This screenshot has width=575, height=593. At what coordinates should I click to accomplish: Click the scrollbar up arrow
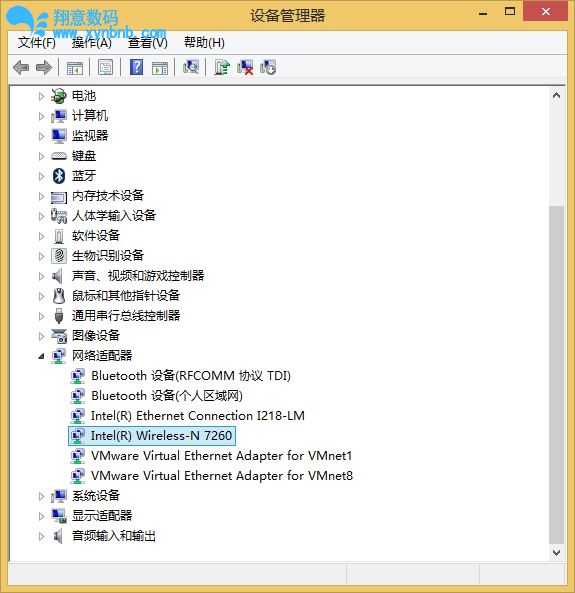(556, 95)
